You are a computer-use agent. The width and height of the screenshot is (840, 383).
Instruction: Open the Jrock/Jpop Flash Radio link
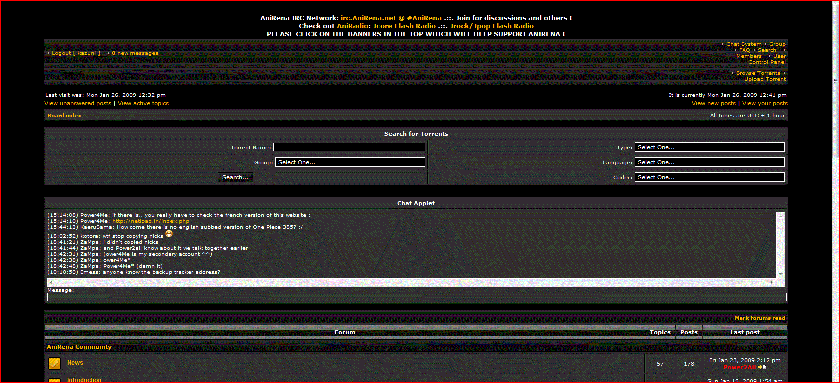tap(491, 26)
